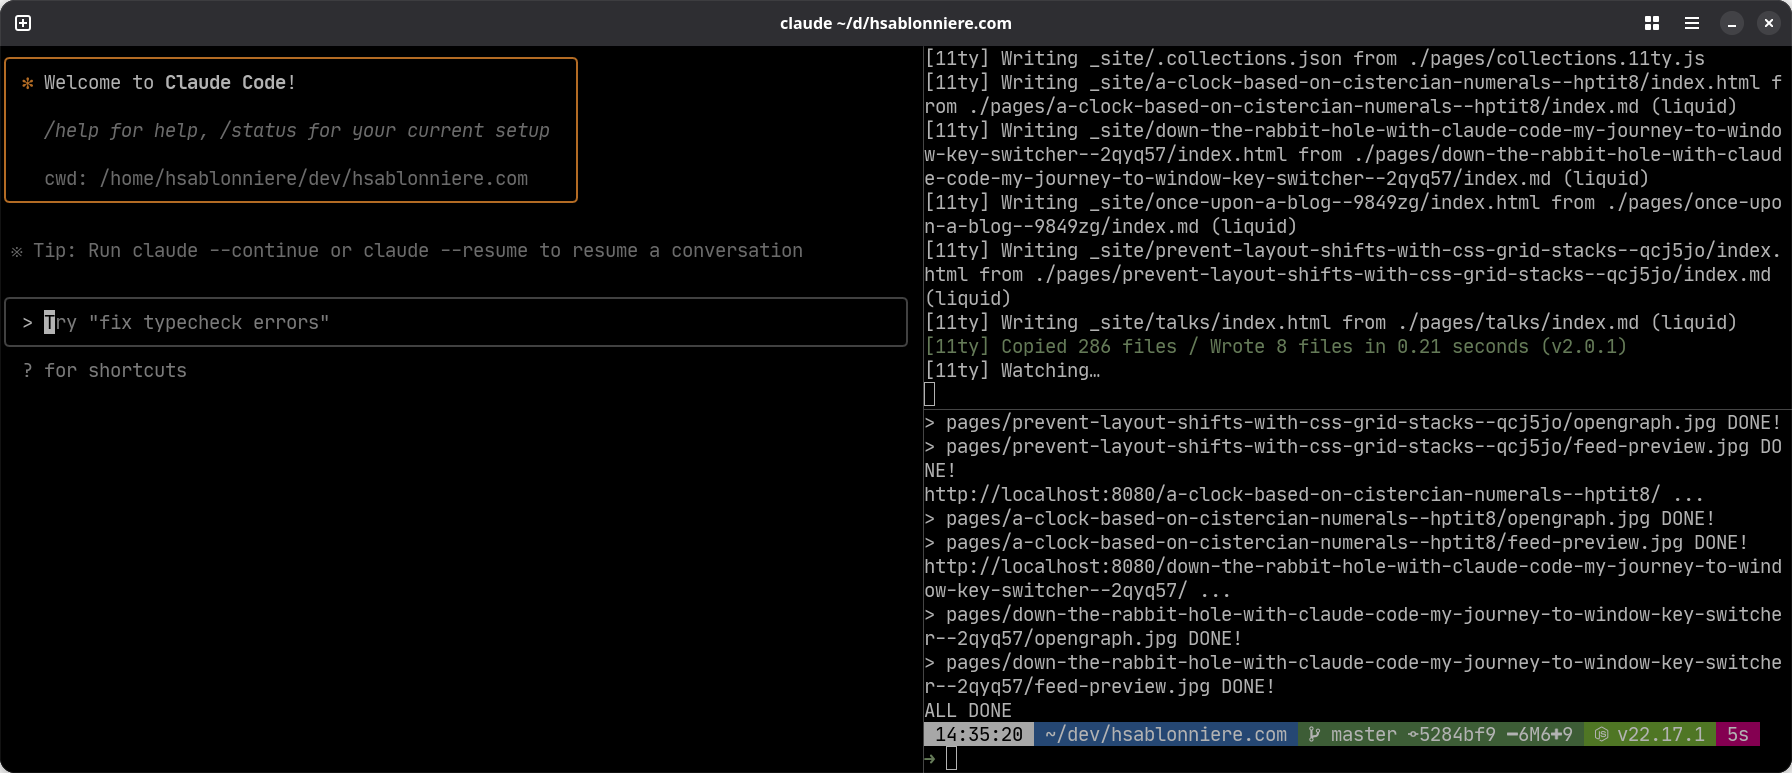The height and width of the screenshot is (773, 1792).
Task: Click the git branch icon beside master
Action: 1314,734
